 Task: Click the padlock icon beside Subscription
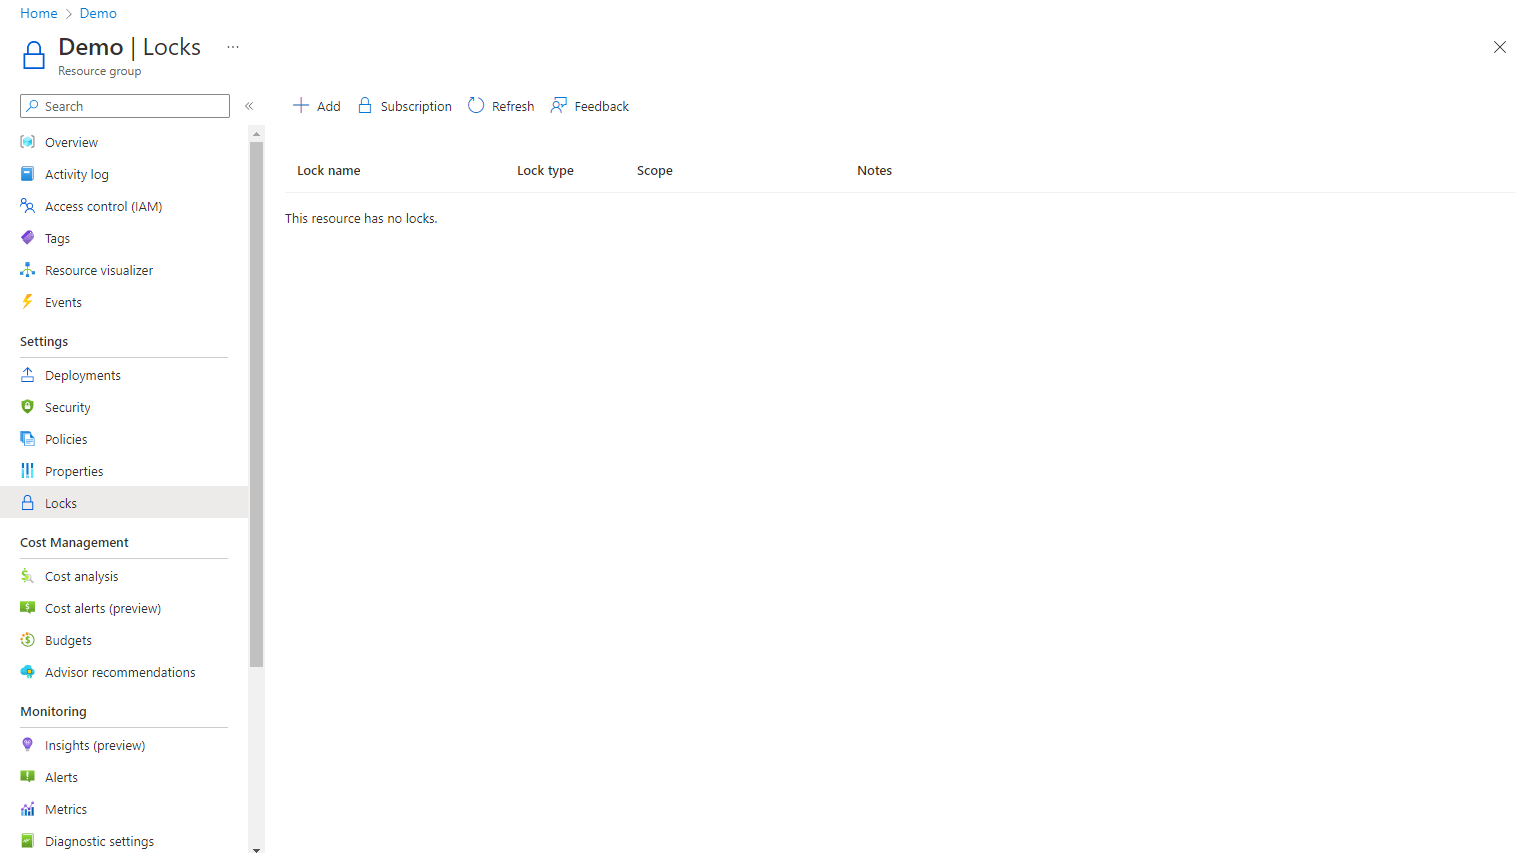point(365,105)
